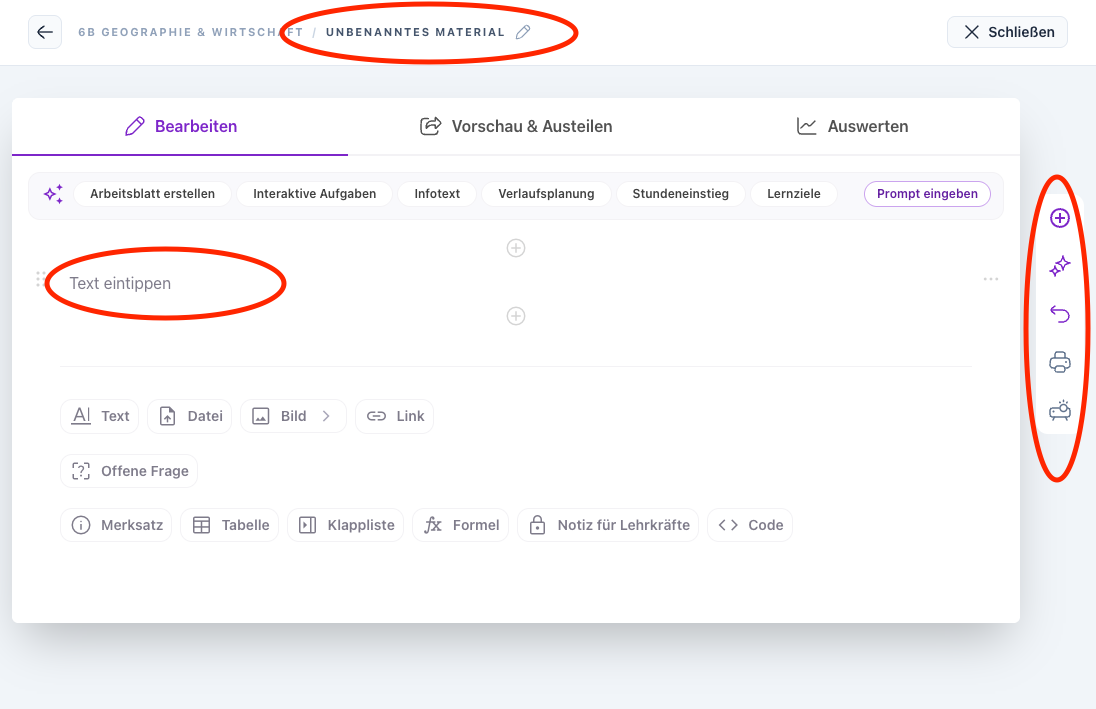Click the purple plus circle in the right sidebar

click(x=1060, y=218)
